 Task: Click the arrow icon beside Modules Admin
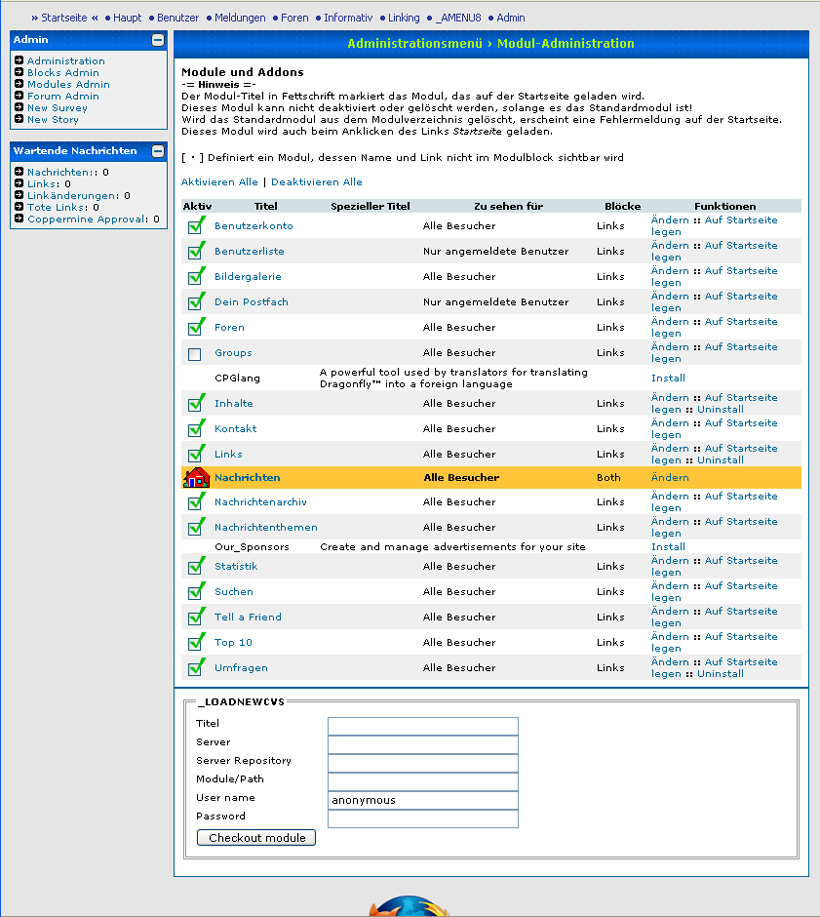pyautogui.click(x=19, y=84)
